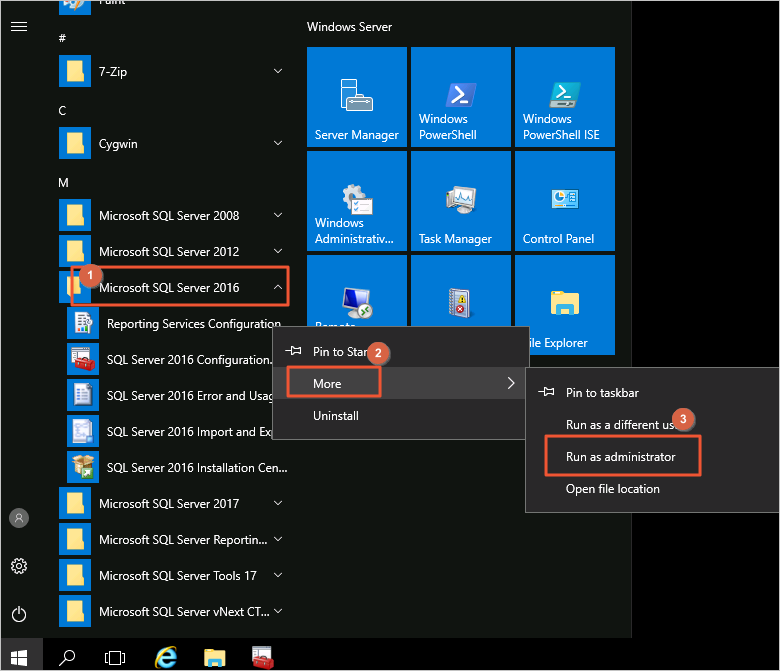Choose Pin to Start in context menu
Screen dimensions: 780x671
pyautogui.click(x=401, y=351)
